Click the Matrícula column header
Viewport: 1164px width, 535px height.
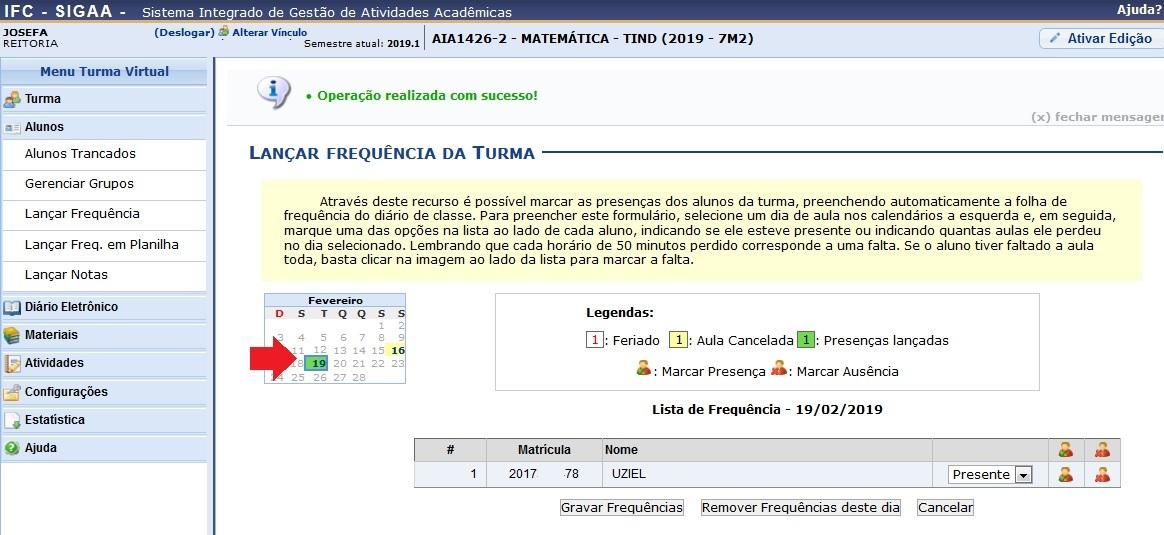click(544, 450)
